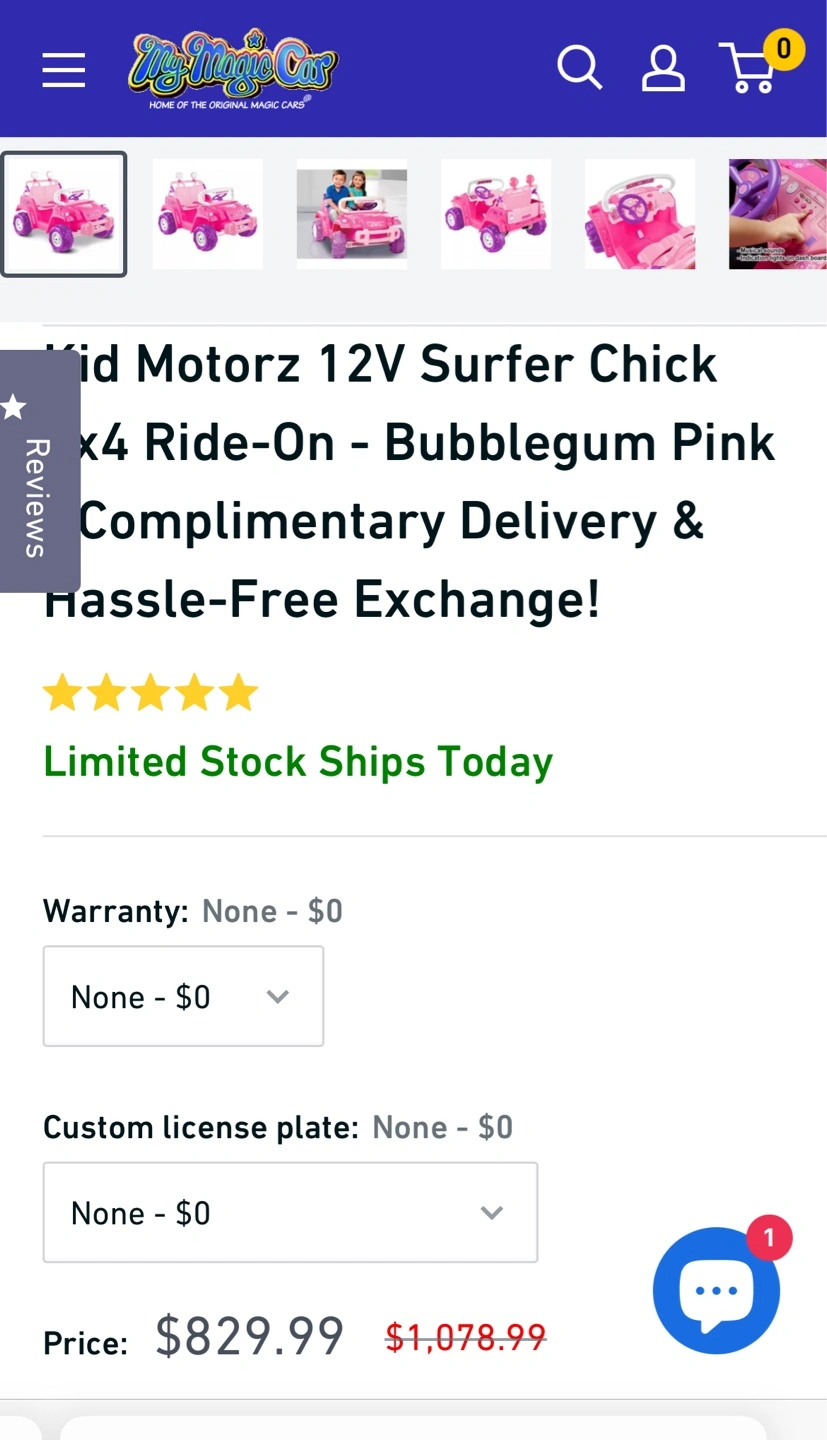Select the first pink jeep thumbnail
The image size is (827, 1440).
click(x=64, y=214)
